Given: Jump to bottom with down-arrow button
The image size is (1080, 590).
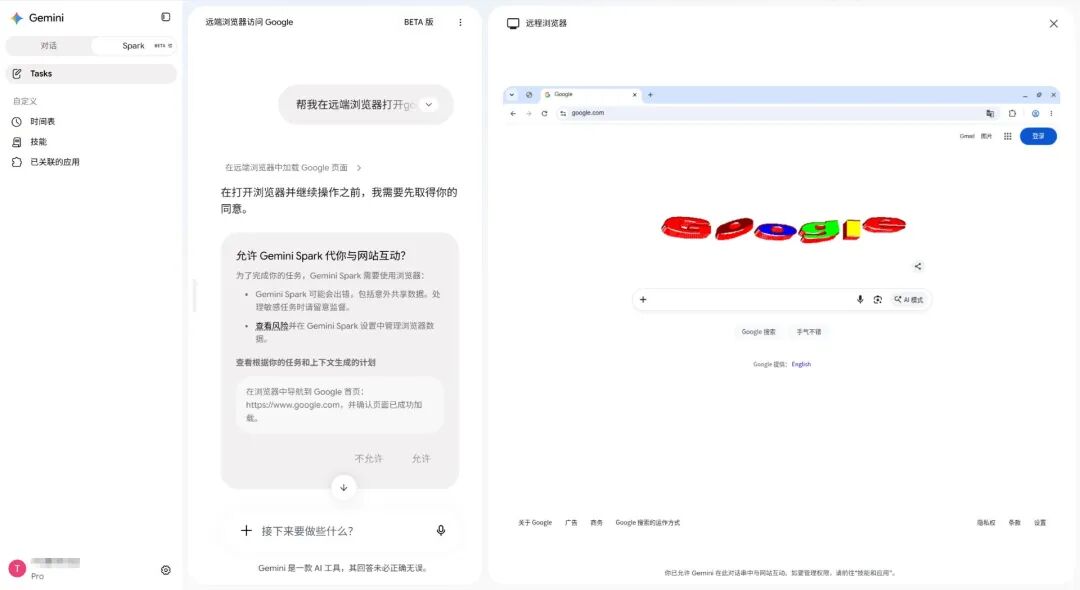Looking at the screenshot, I should (343, 487).
